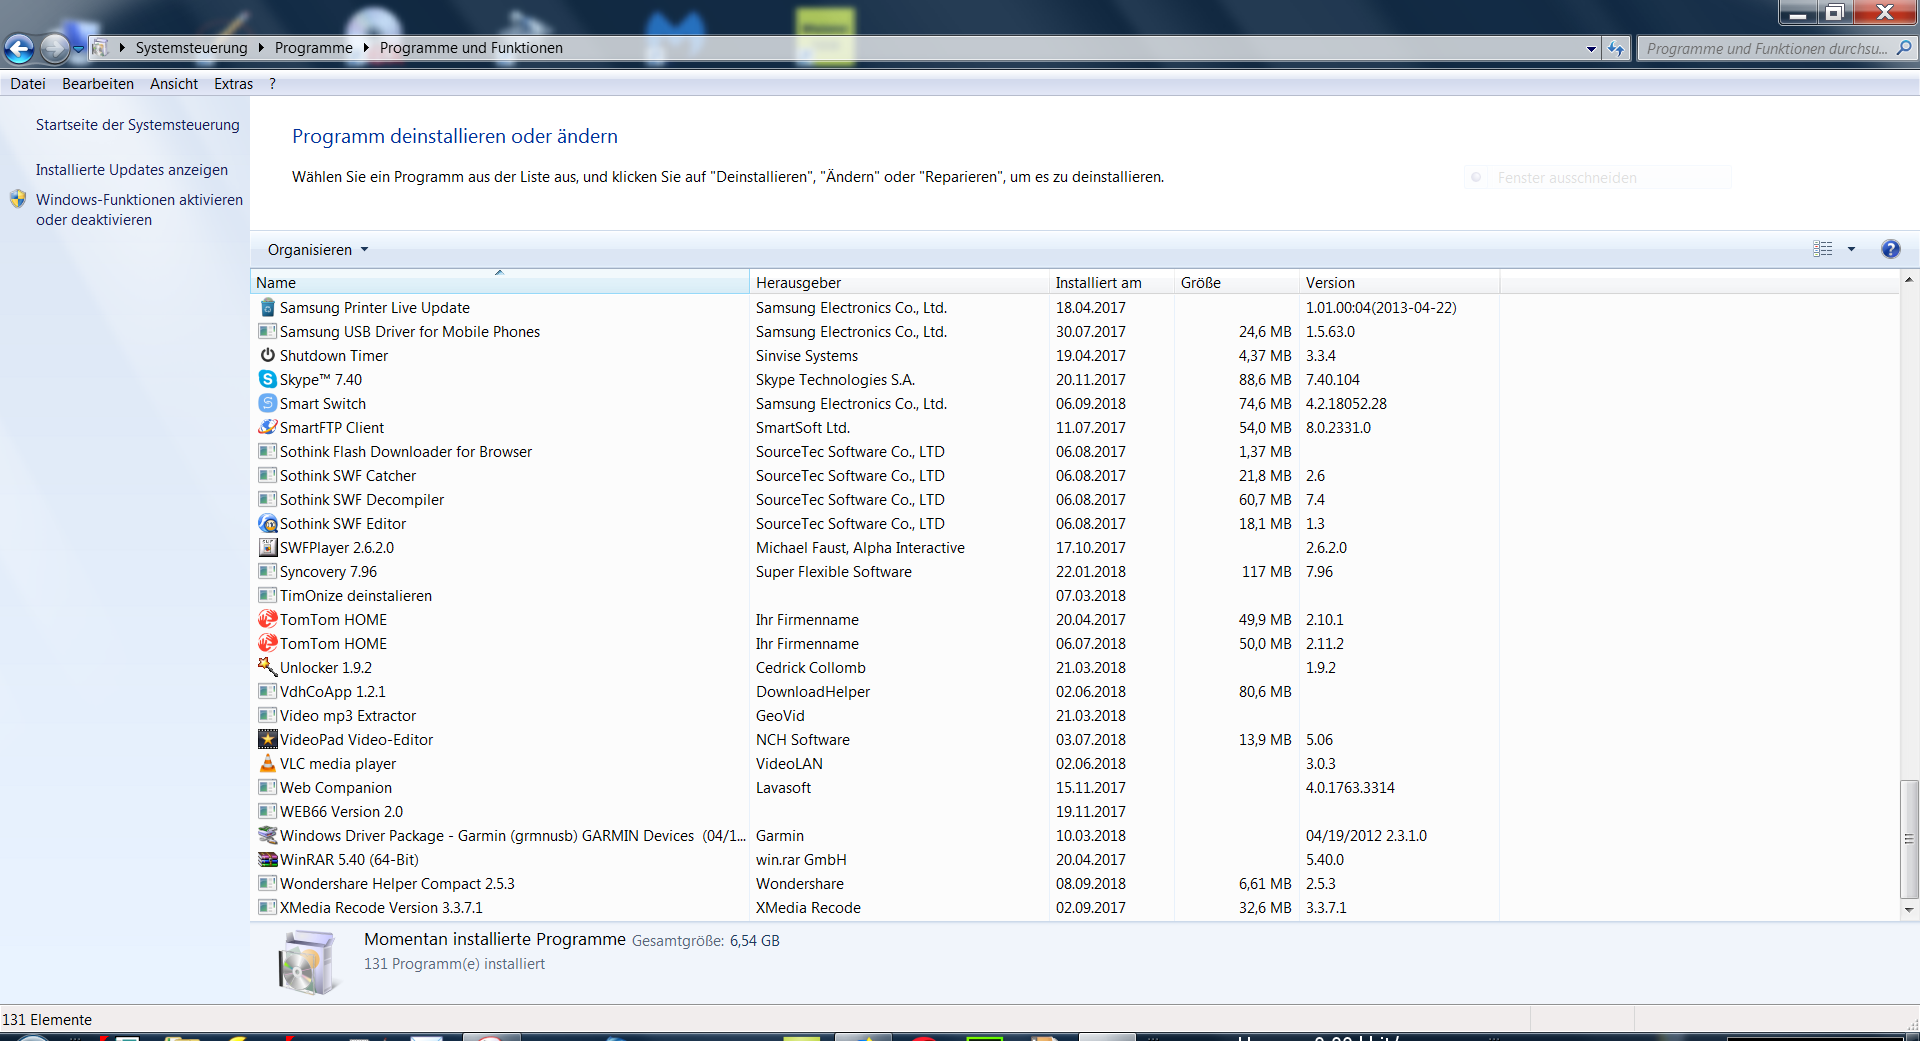The image size is (1920, 1041).
Task: Sort by Version column header
Action: (x=1399, y=283)
